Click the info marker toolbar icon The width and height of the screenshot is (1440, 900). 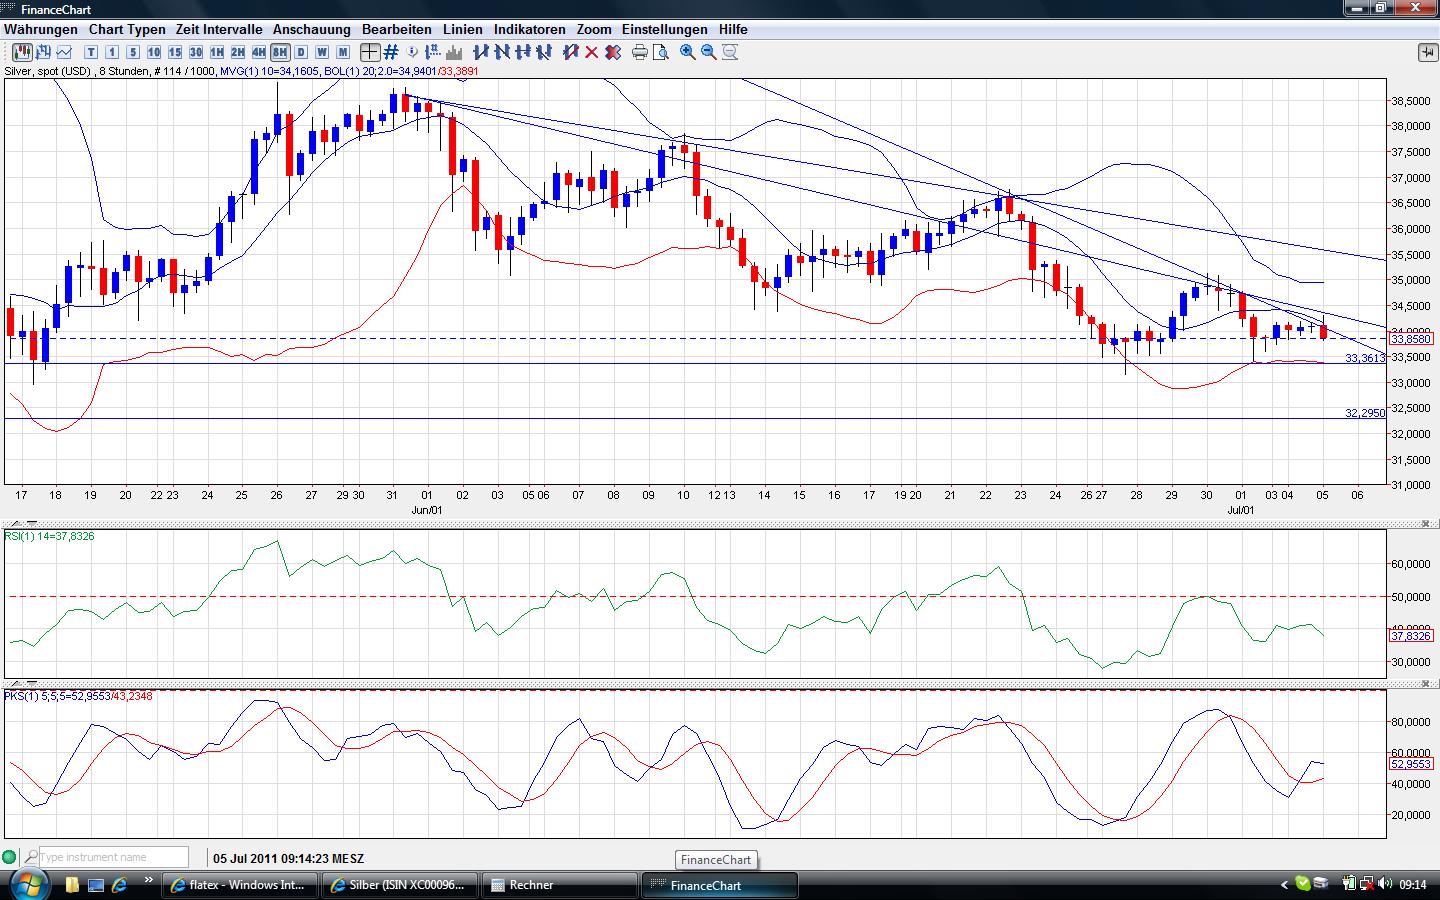[x=412, y=52]
